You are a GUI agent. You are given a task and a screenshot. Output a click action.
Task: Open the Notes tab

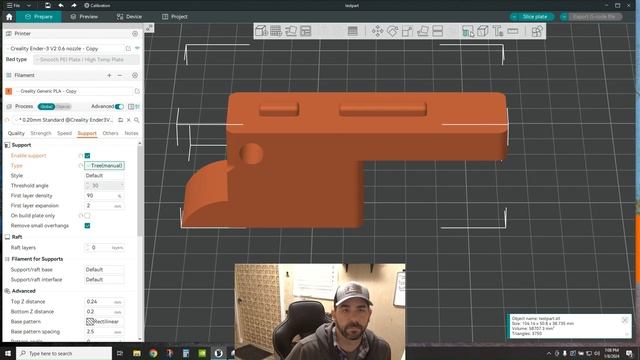[131, 133]
